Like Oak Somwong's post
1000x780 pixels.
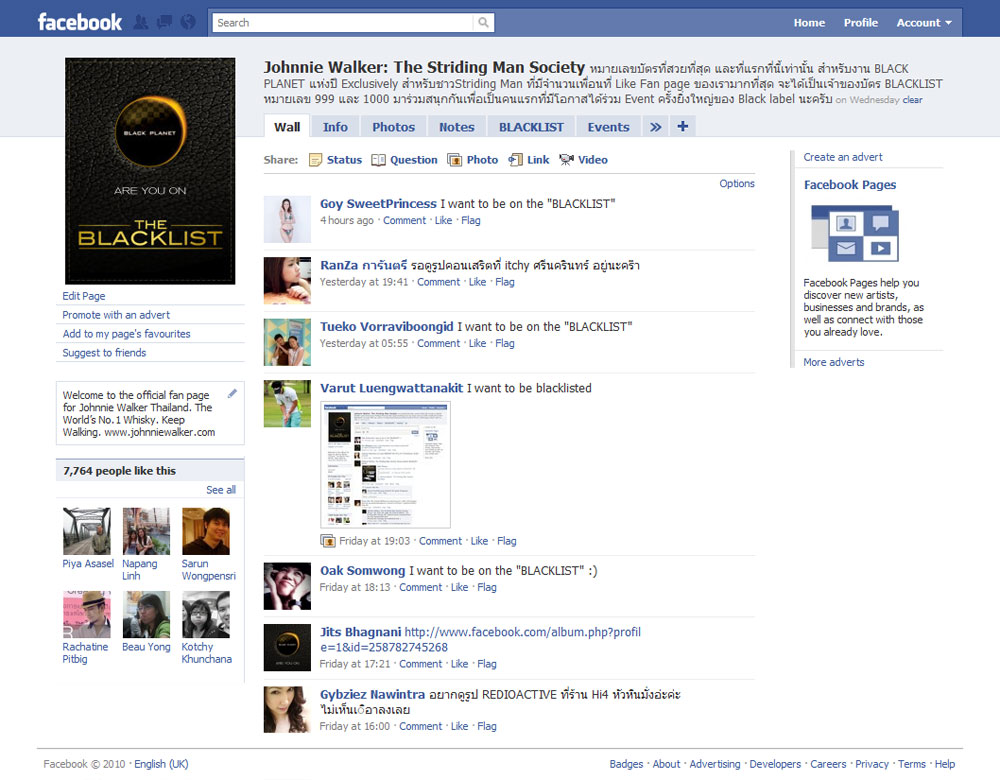tap(459, 587)
